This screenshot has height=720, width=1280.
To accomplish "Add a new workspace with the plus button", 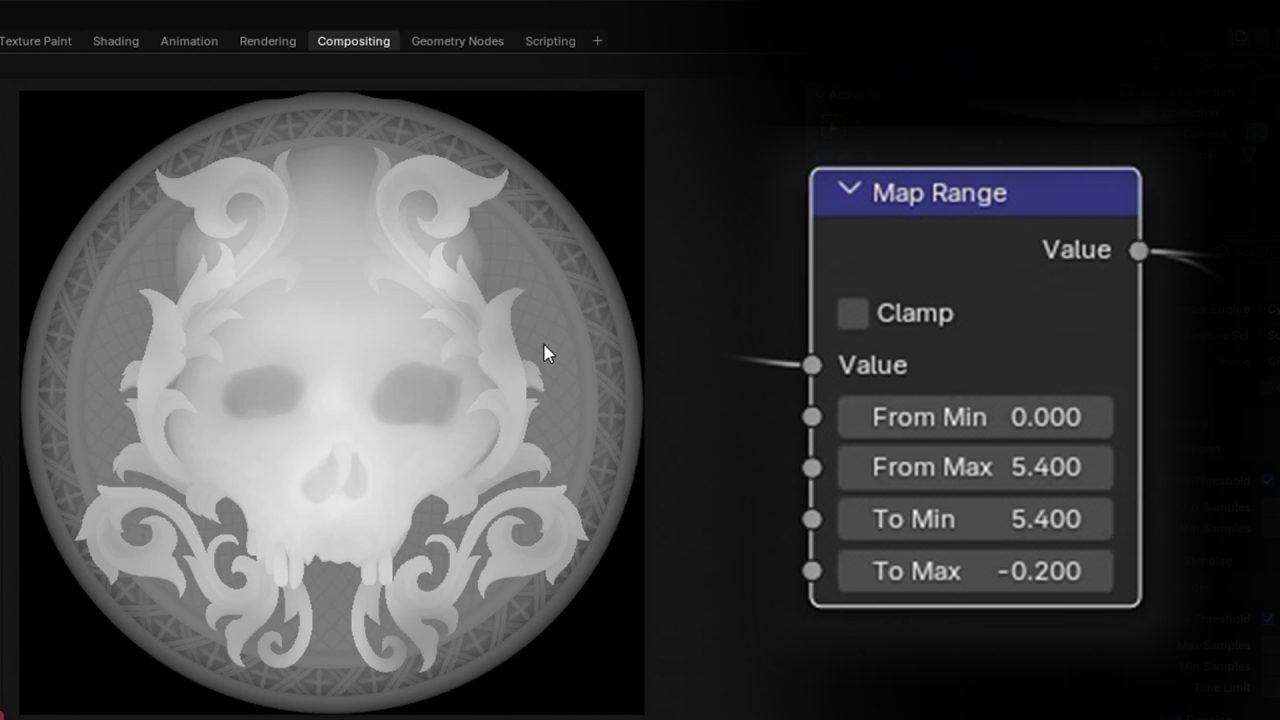I will tap(597, 41).
